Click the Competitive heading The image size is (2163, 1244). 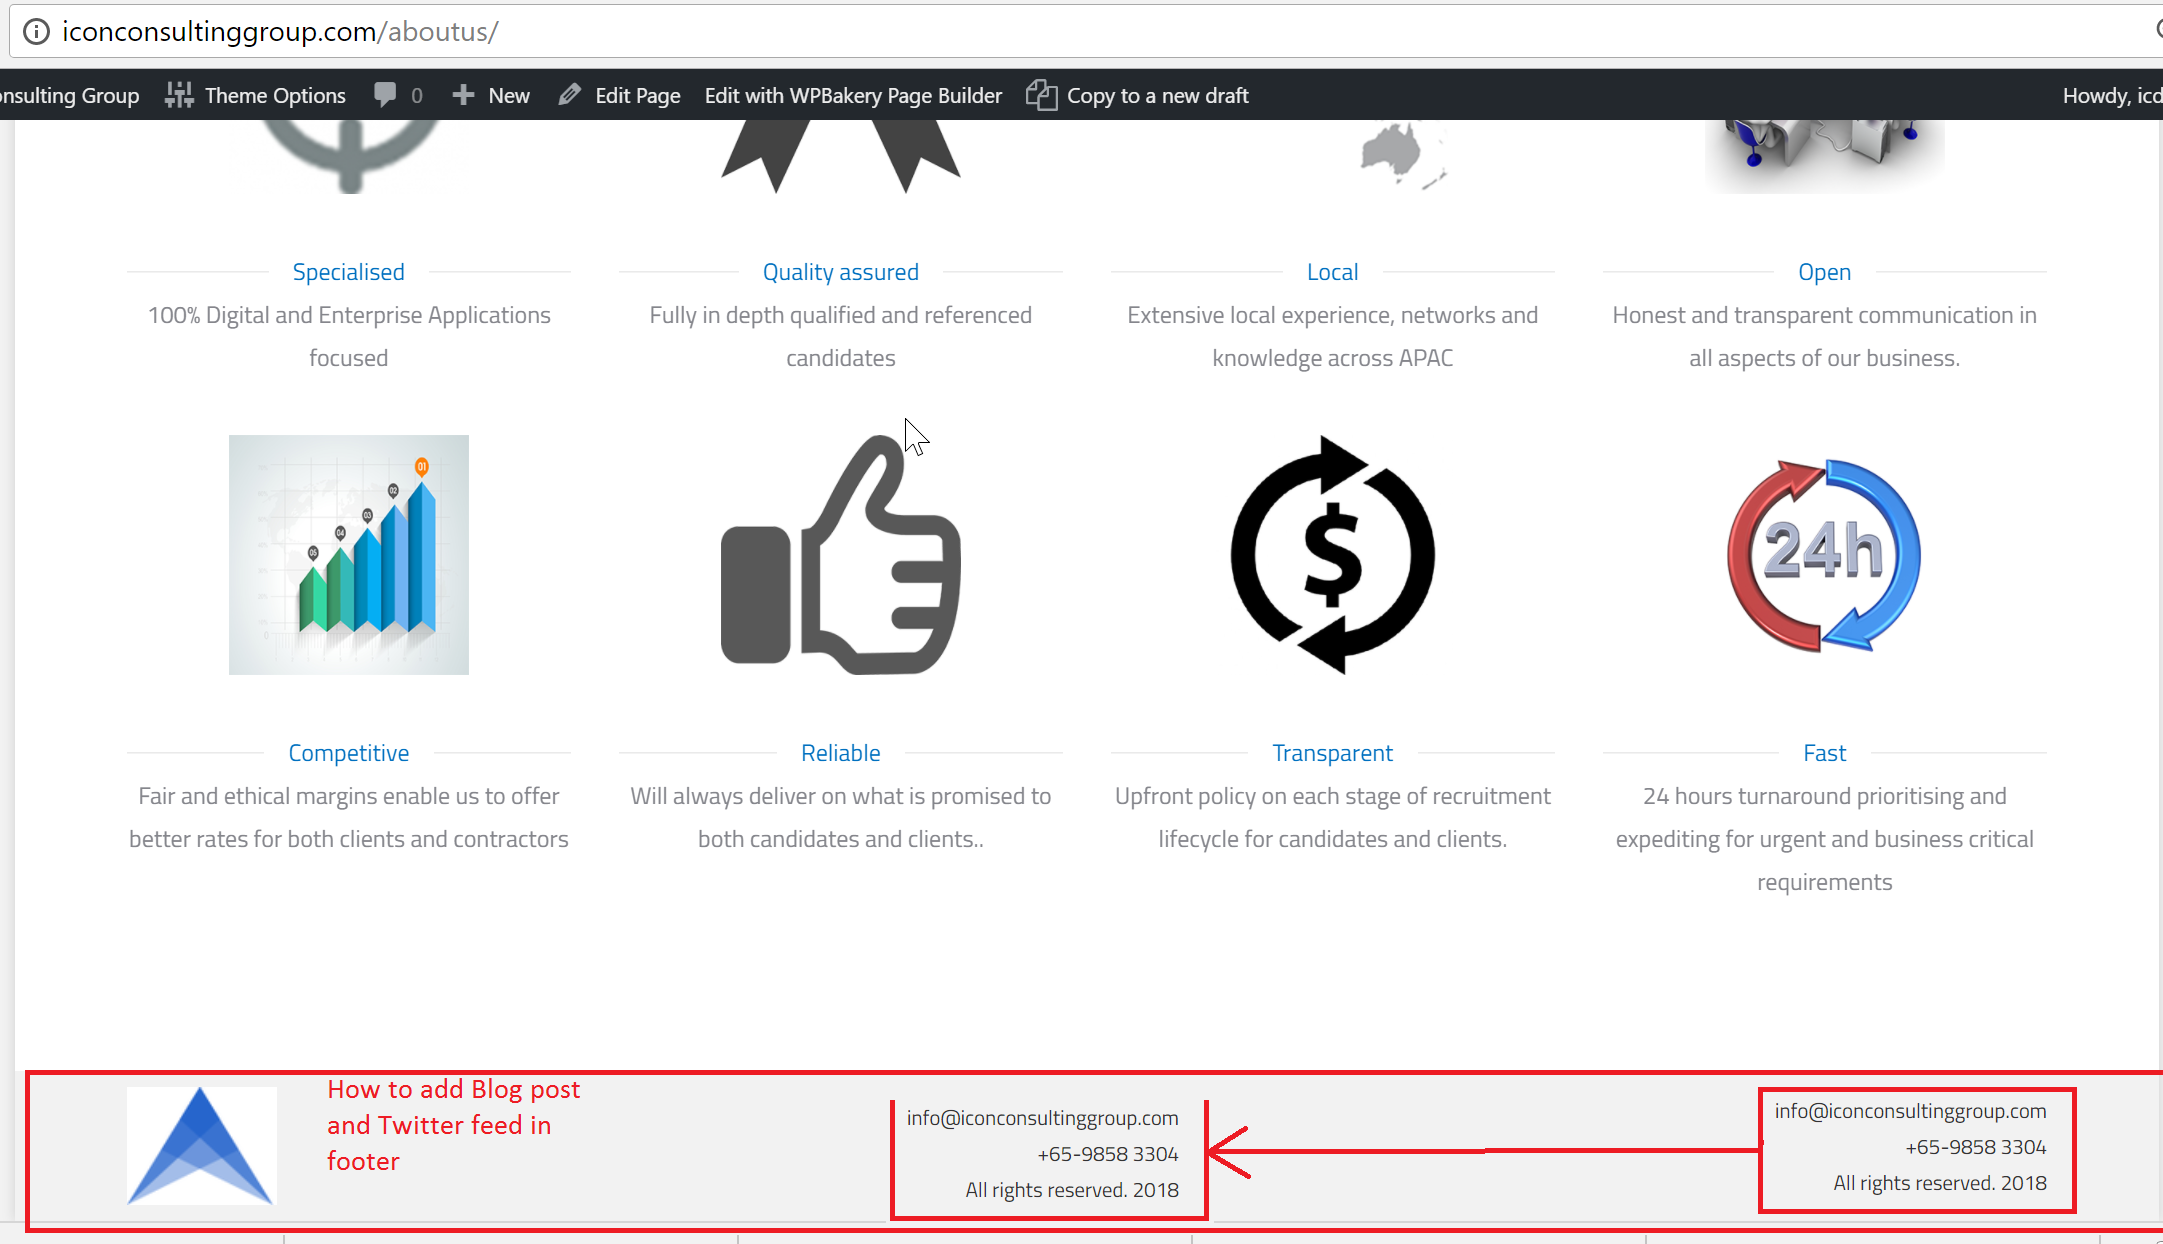[348, 753]
